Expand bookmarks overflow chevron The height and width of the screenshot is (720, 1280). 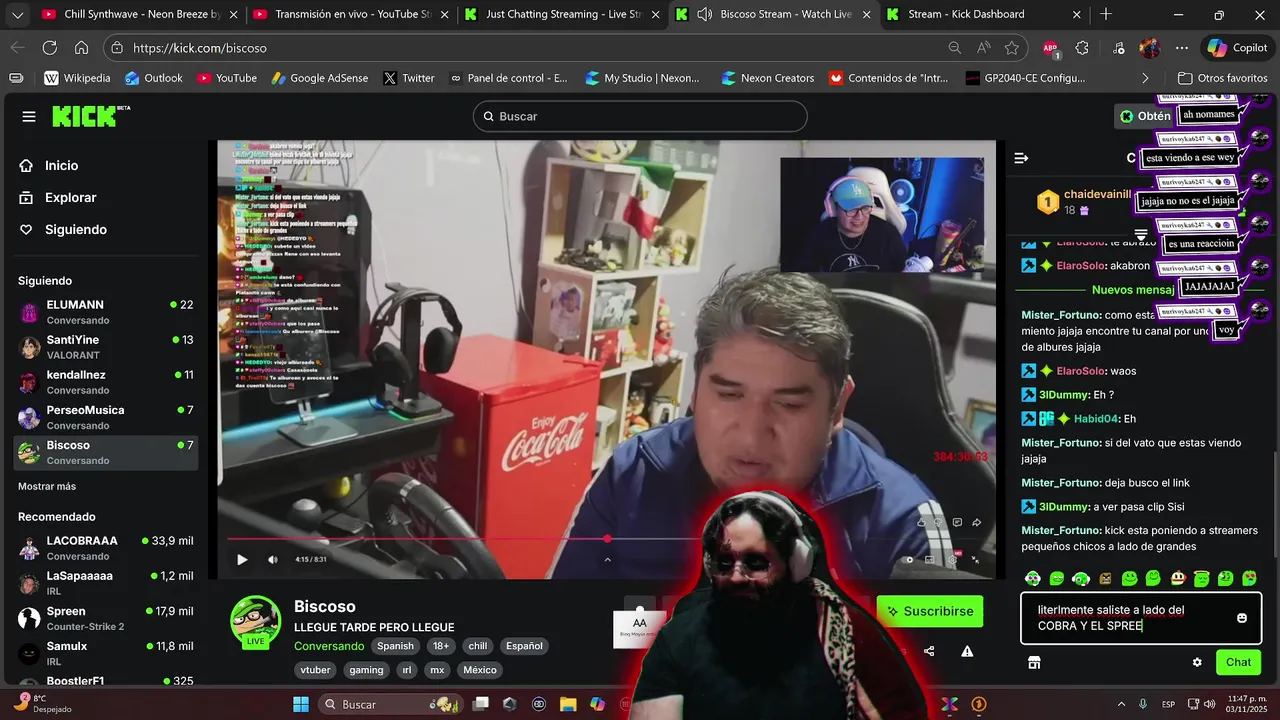[x=1145, y=78]
